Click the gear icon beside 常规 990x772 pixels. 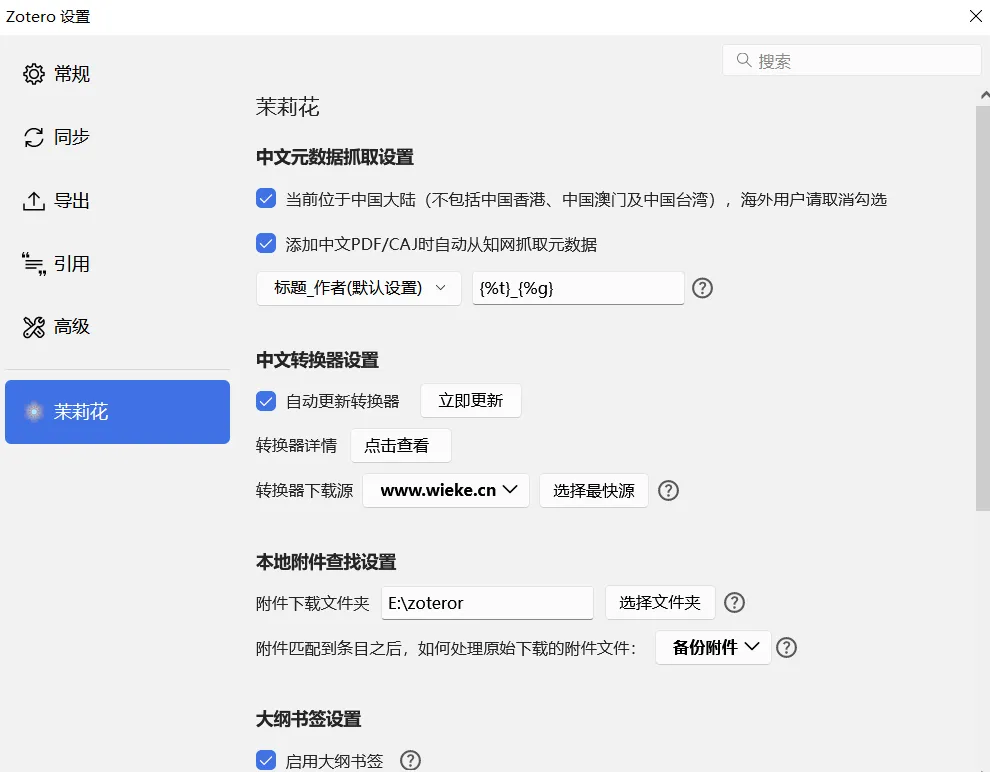click(x=34, y=74)
